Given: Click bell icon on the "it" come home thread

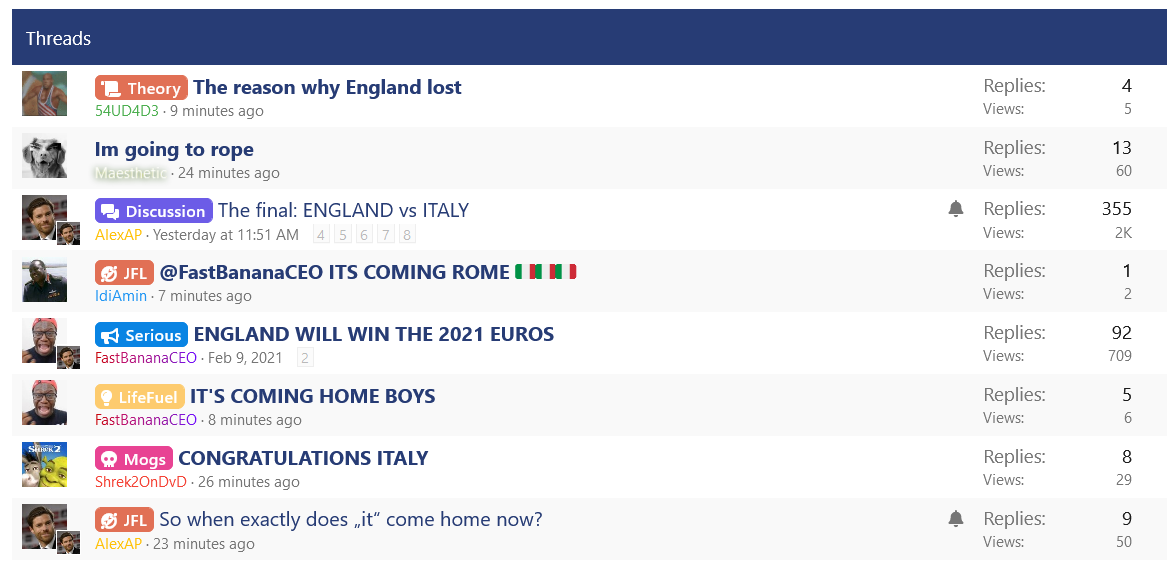Looking at the screenshot, I should click(x=956, y=519).
